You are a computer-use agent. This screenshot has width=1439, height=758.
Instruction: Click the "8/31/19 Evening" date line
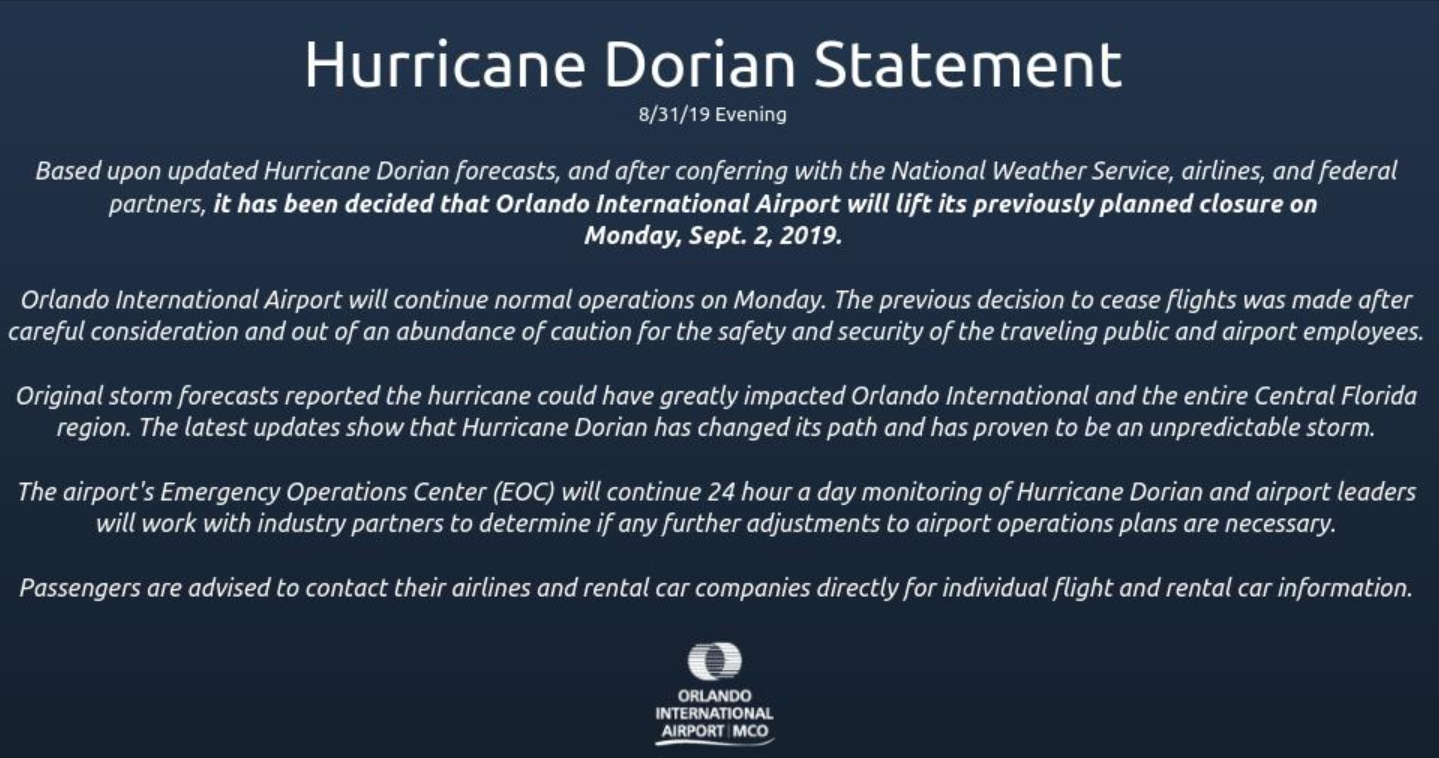click(x=712, y=114)
